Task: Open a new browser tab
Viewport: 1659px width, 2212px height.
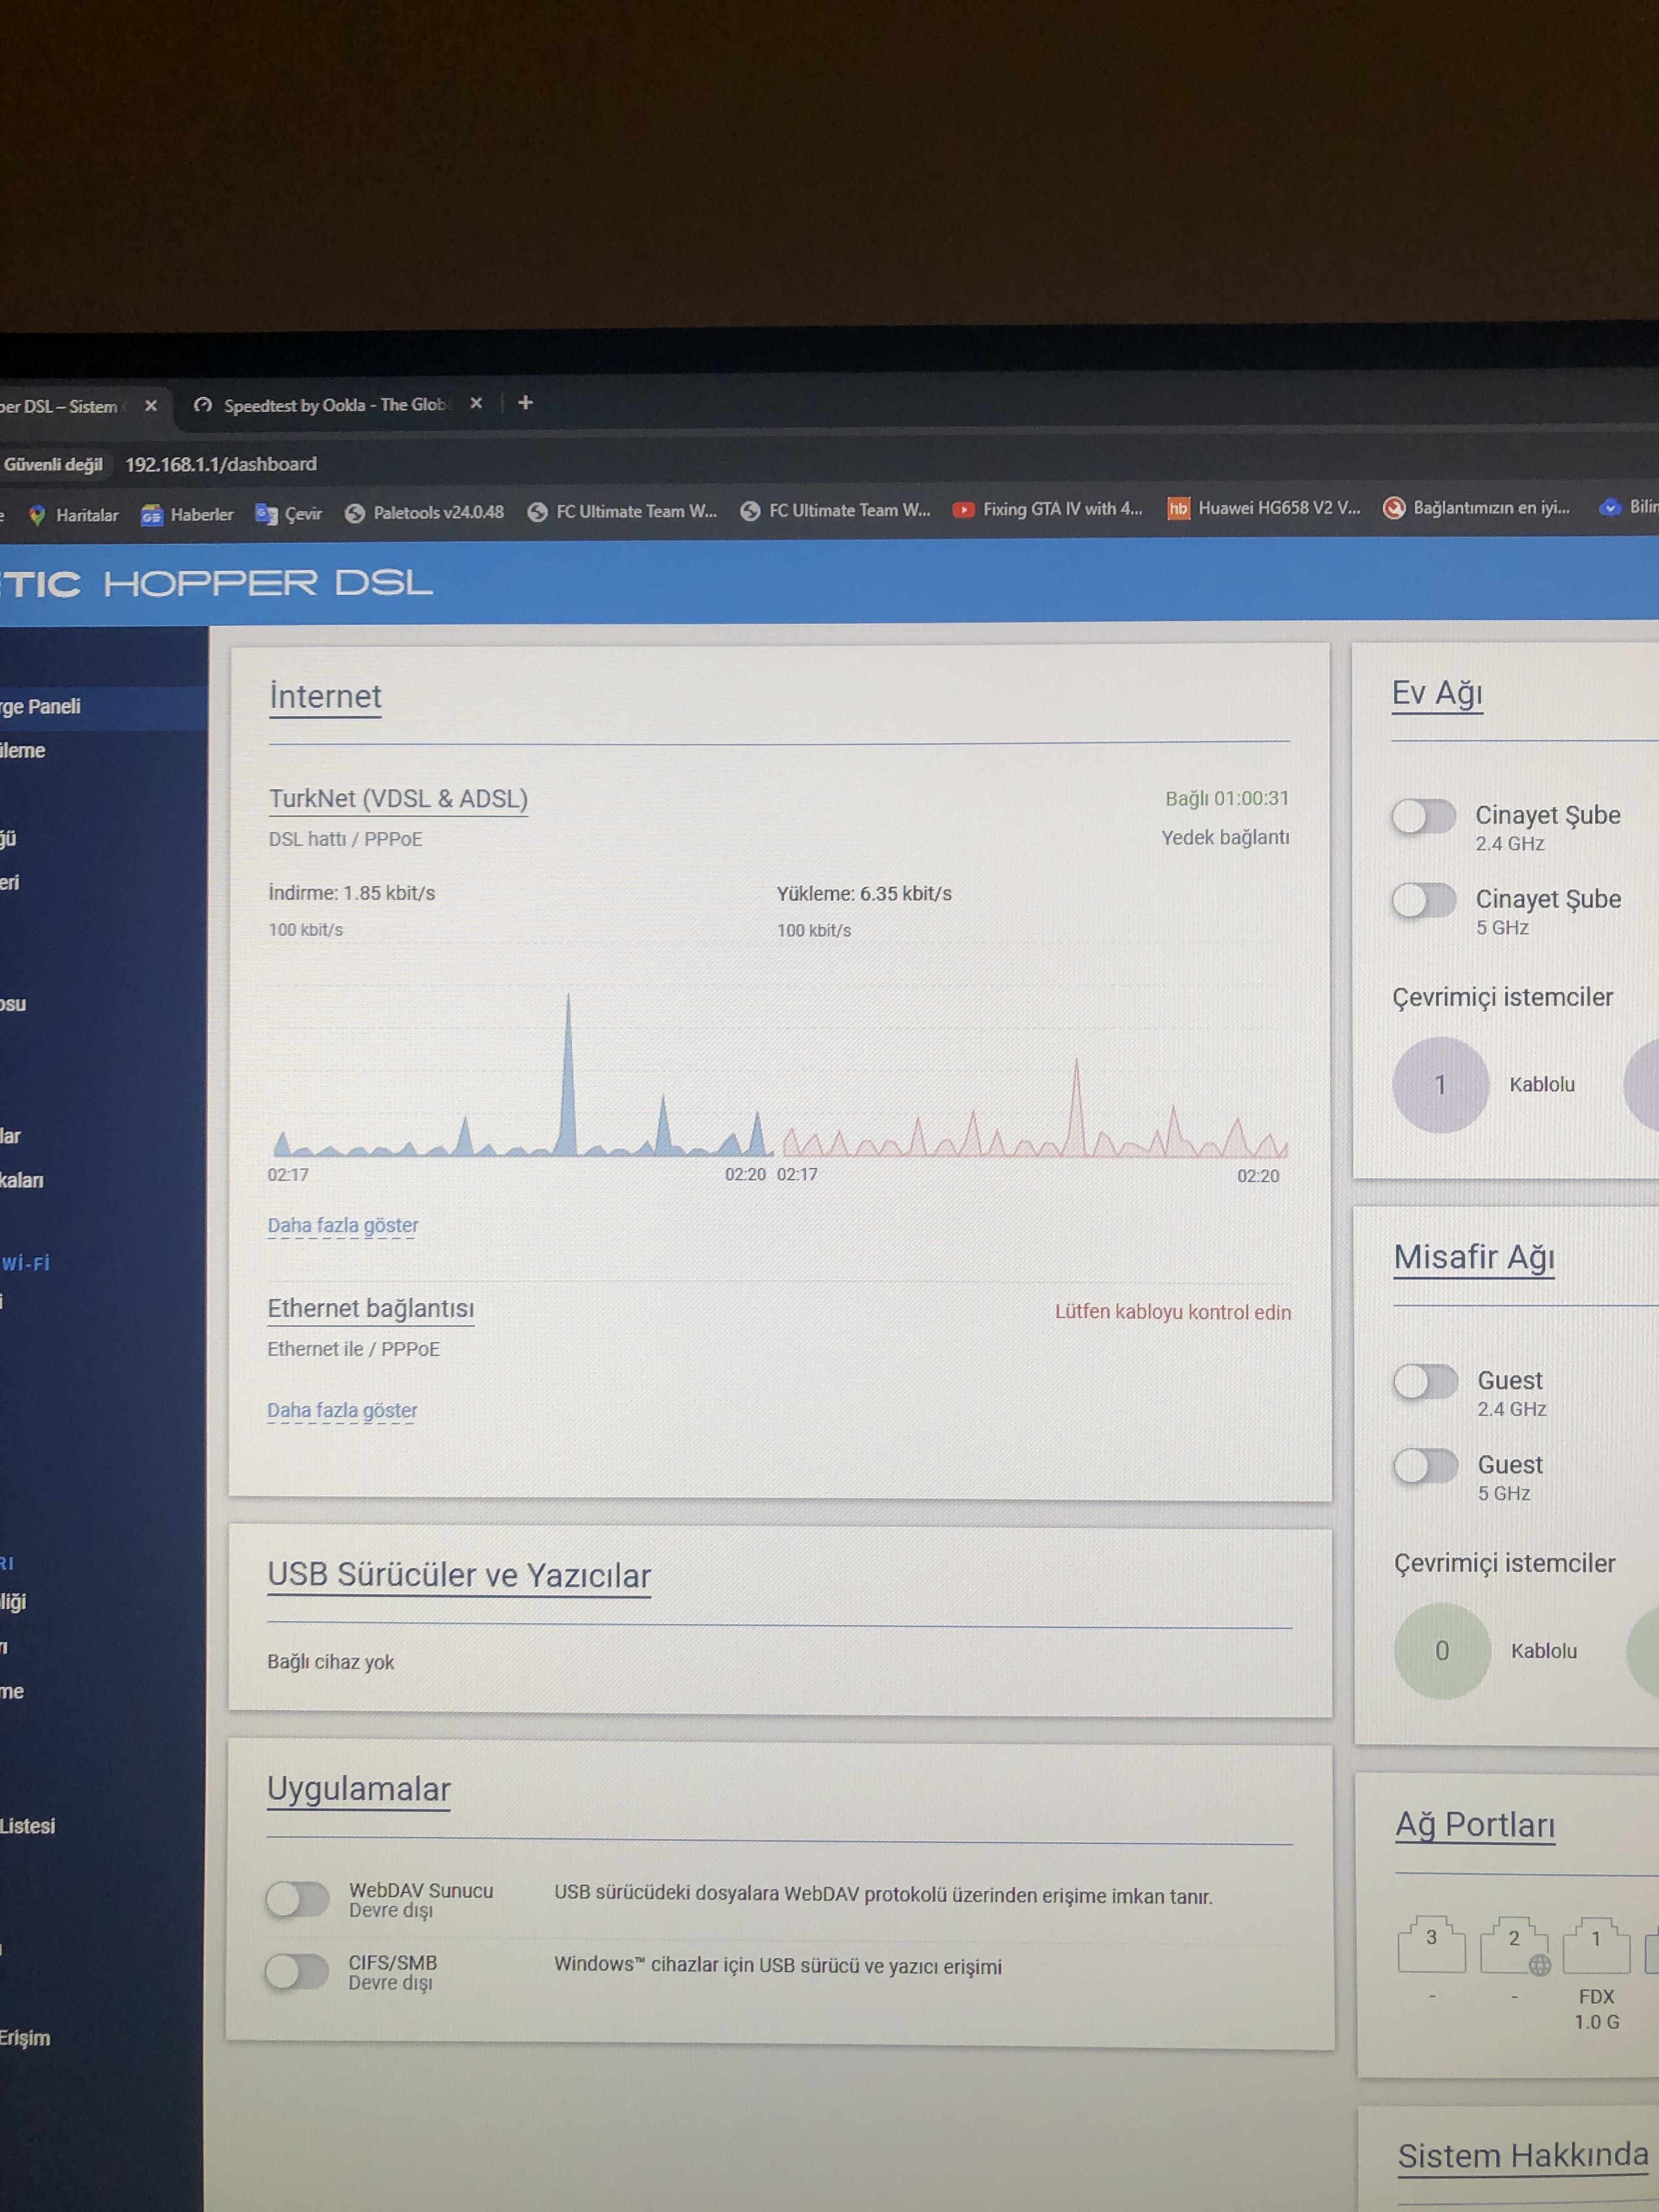Action: click(526, 402)
